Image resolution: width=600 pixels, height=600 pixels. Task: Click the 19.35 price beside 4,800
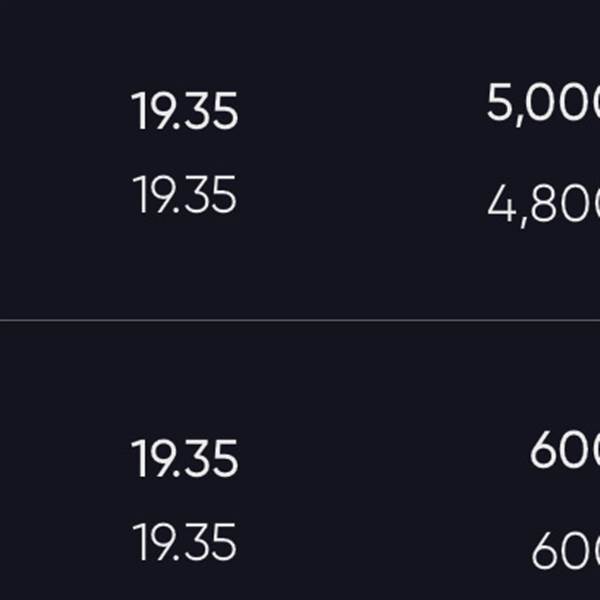tap(184, 195)
